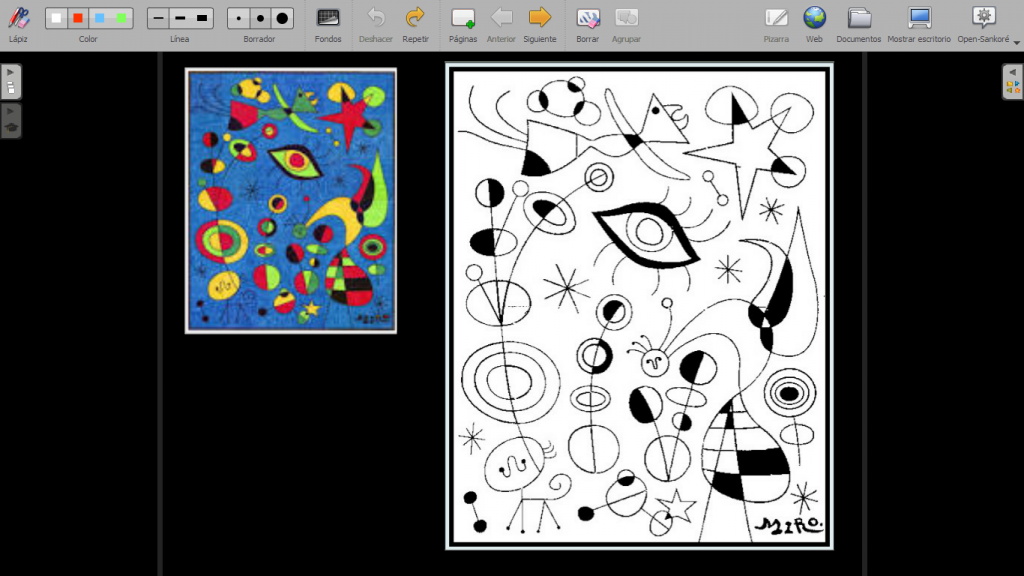
Task: Expand the left teacher guide tab
Action: tap(11, 121)
